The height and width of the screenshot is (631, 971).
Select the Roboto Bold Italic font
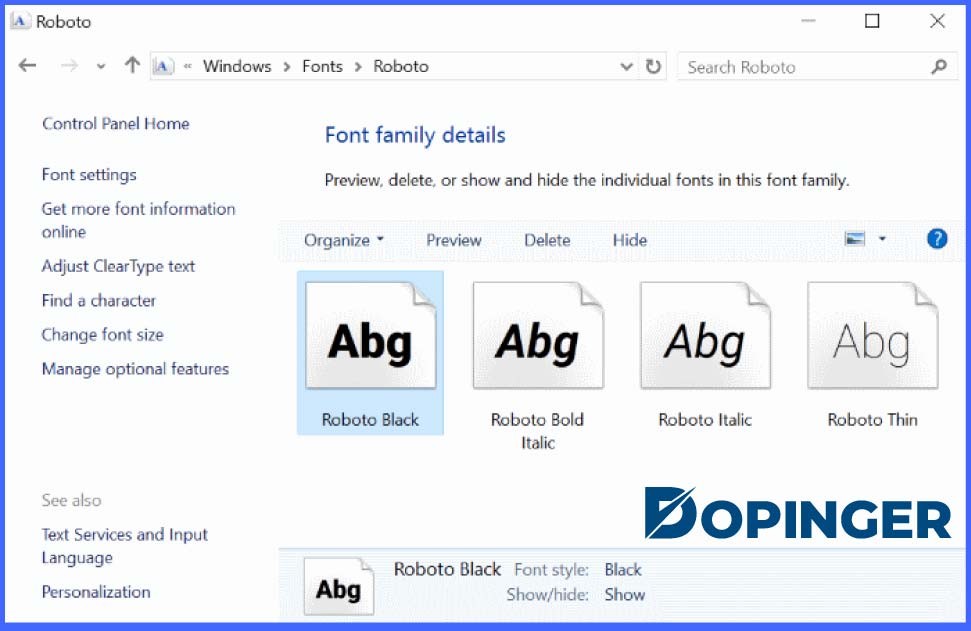[x=538, y=335]
